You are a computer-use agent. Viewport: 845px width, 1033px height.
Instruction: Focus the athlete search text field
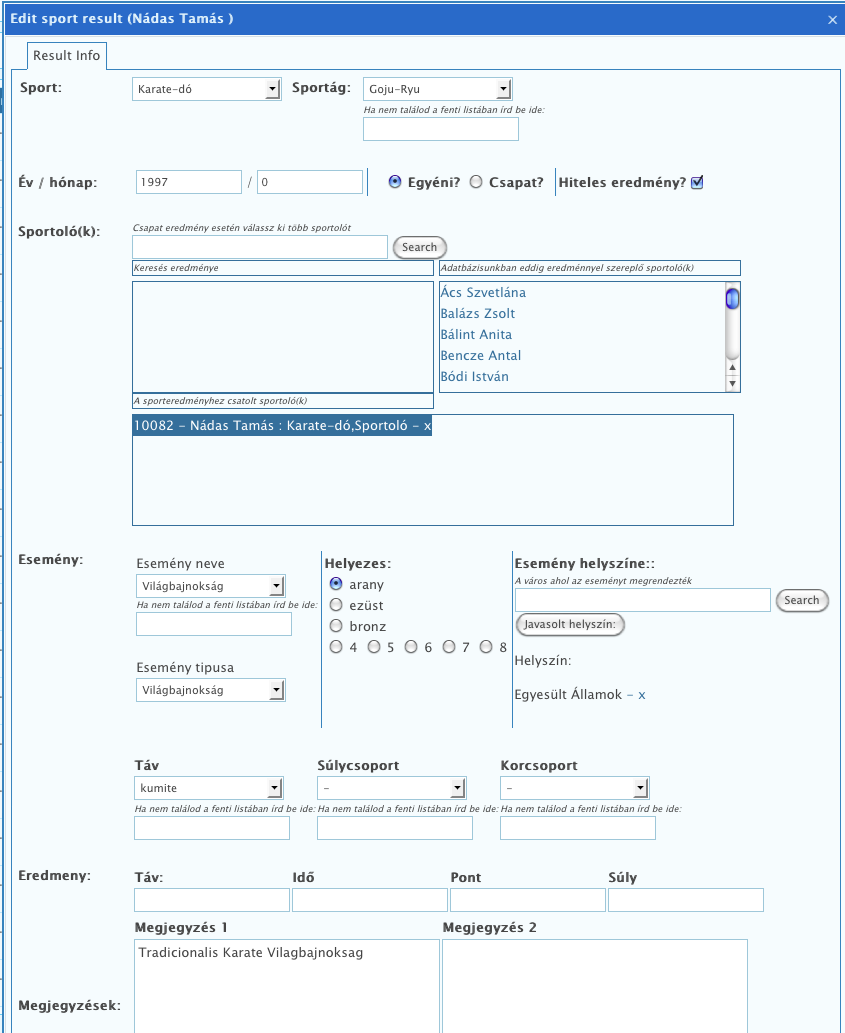coord(260,247)
